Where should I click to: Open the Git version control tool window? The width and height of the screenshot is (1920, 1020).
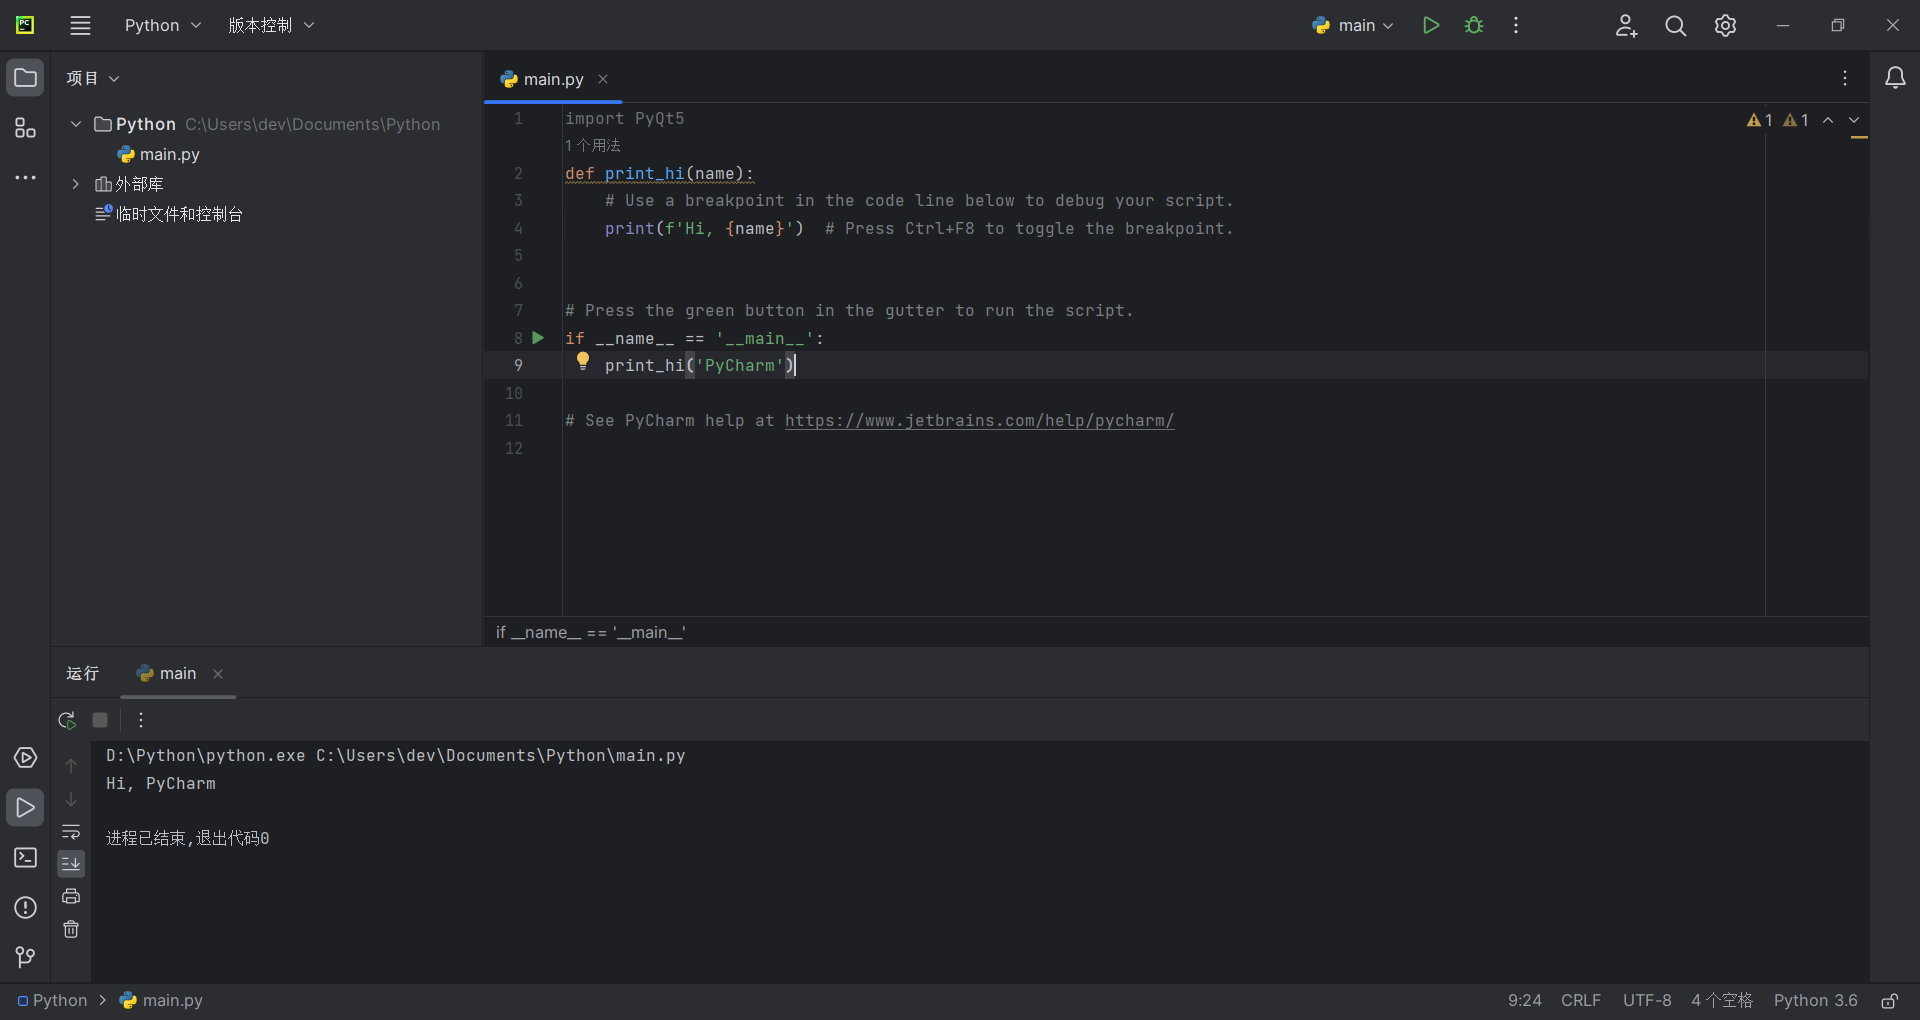point(25,958)
